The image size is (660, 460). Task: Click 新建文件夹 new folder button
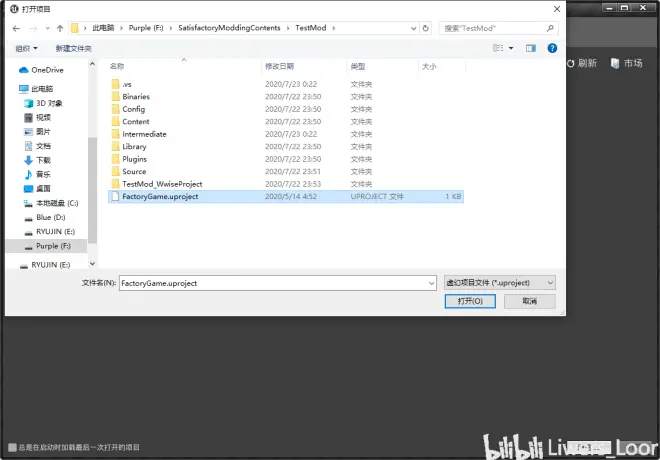[74, 48]
